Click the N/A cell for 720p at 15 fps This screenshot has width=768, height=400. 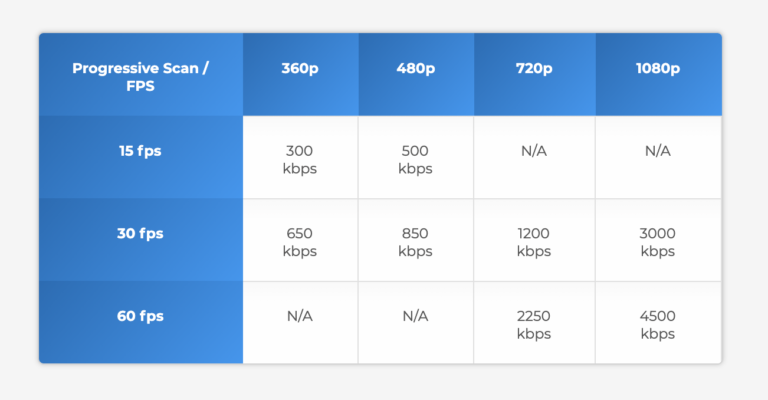pyautogui.click(x=534, y=151)
